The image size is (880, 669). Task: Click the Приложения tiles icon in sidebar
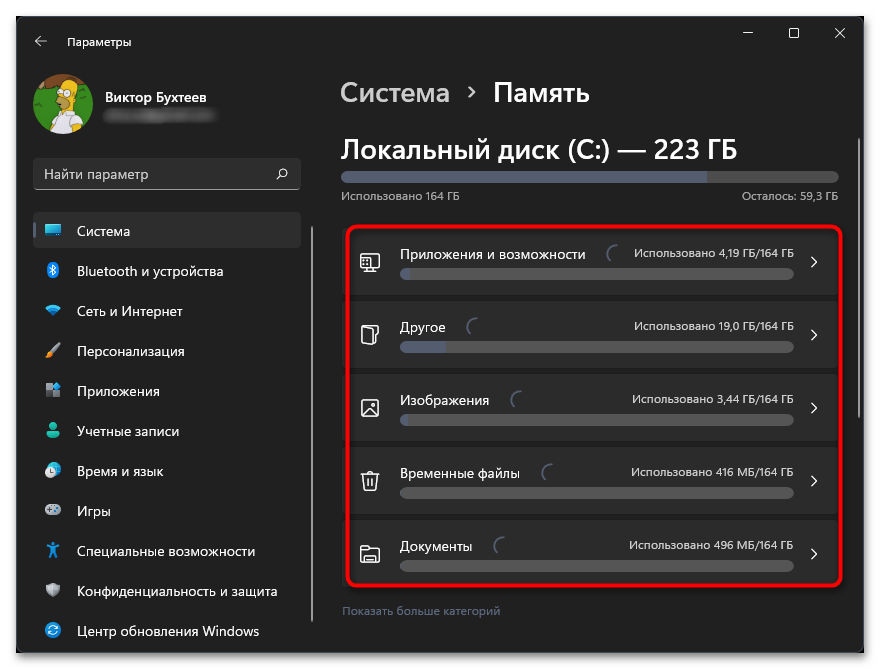pos(53,390)
